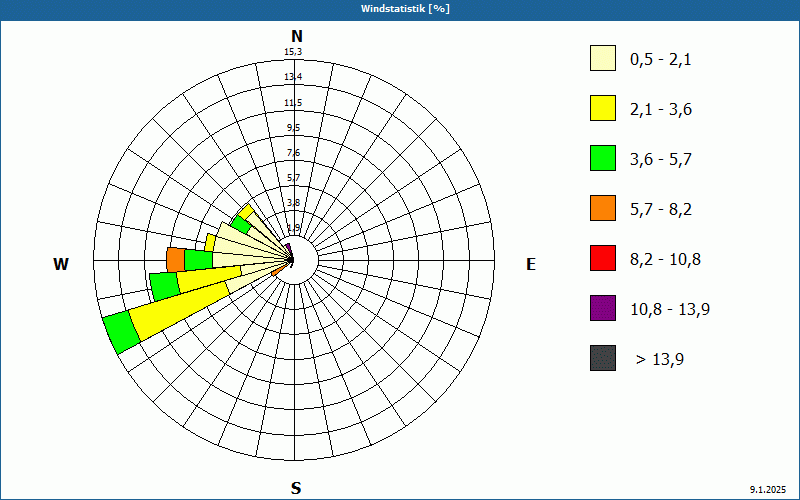Click the small purple segment near the rose center
This screenshot has height=500, width=800.
[288, 248]
